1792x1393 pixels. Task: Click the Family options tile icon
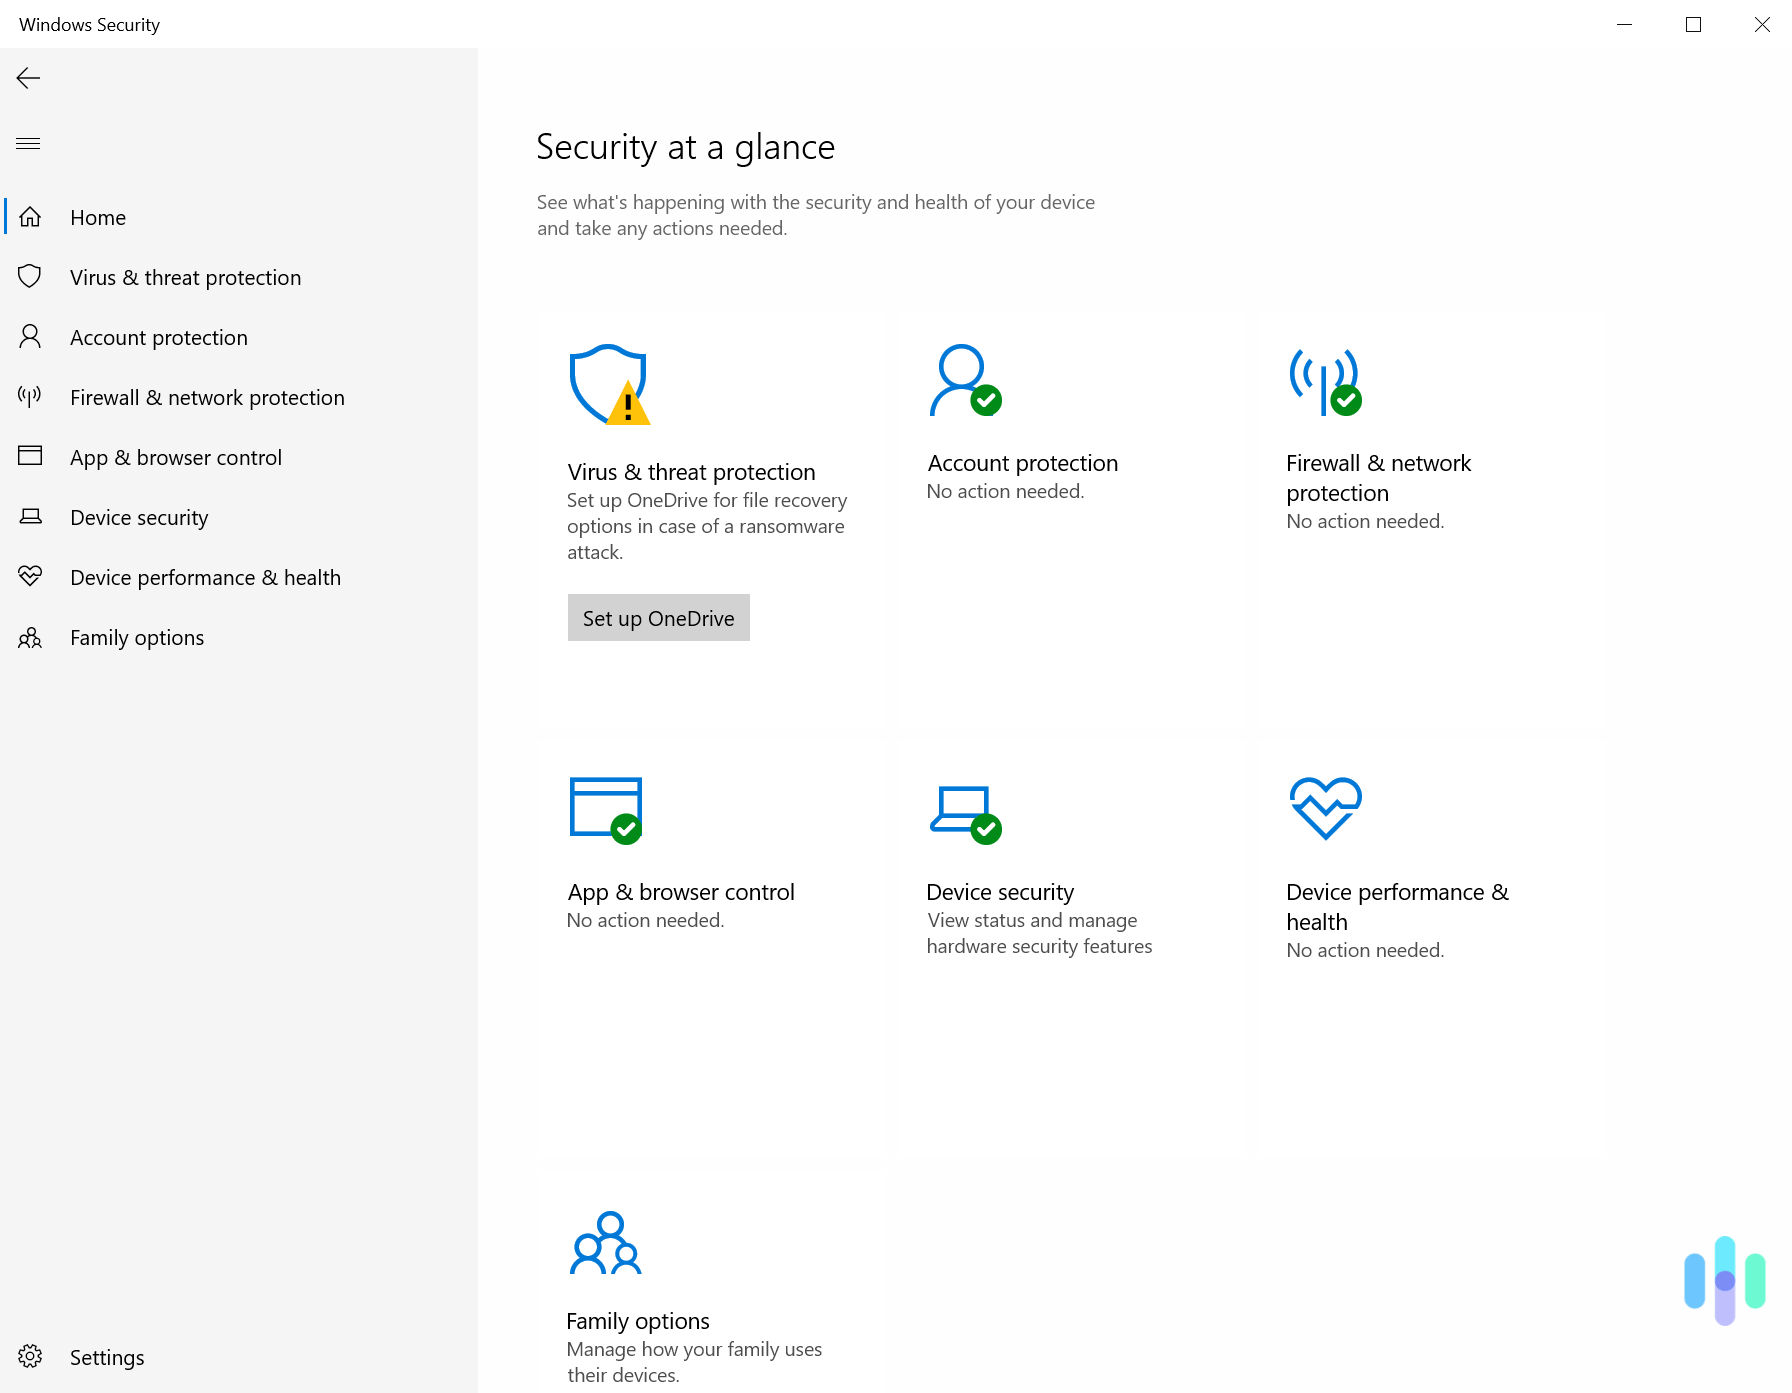coord(606,1243)
